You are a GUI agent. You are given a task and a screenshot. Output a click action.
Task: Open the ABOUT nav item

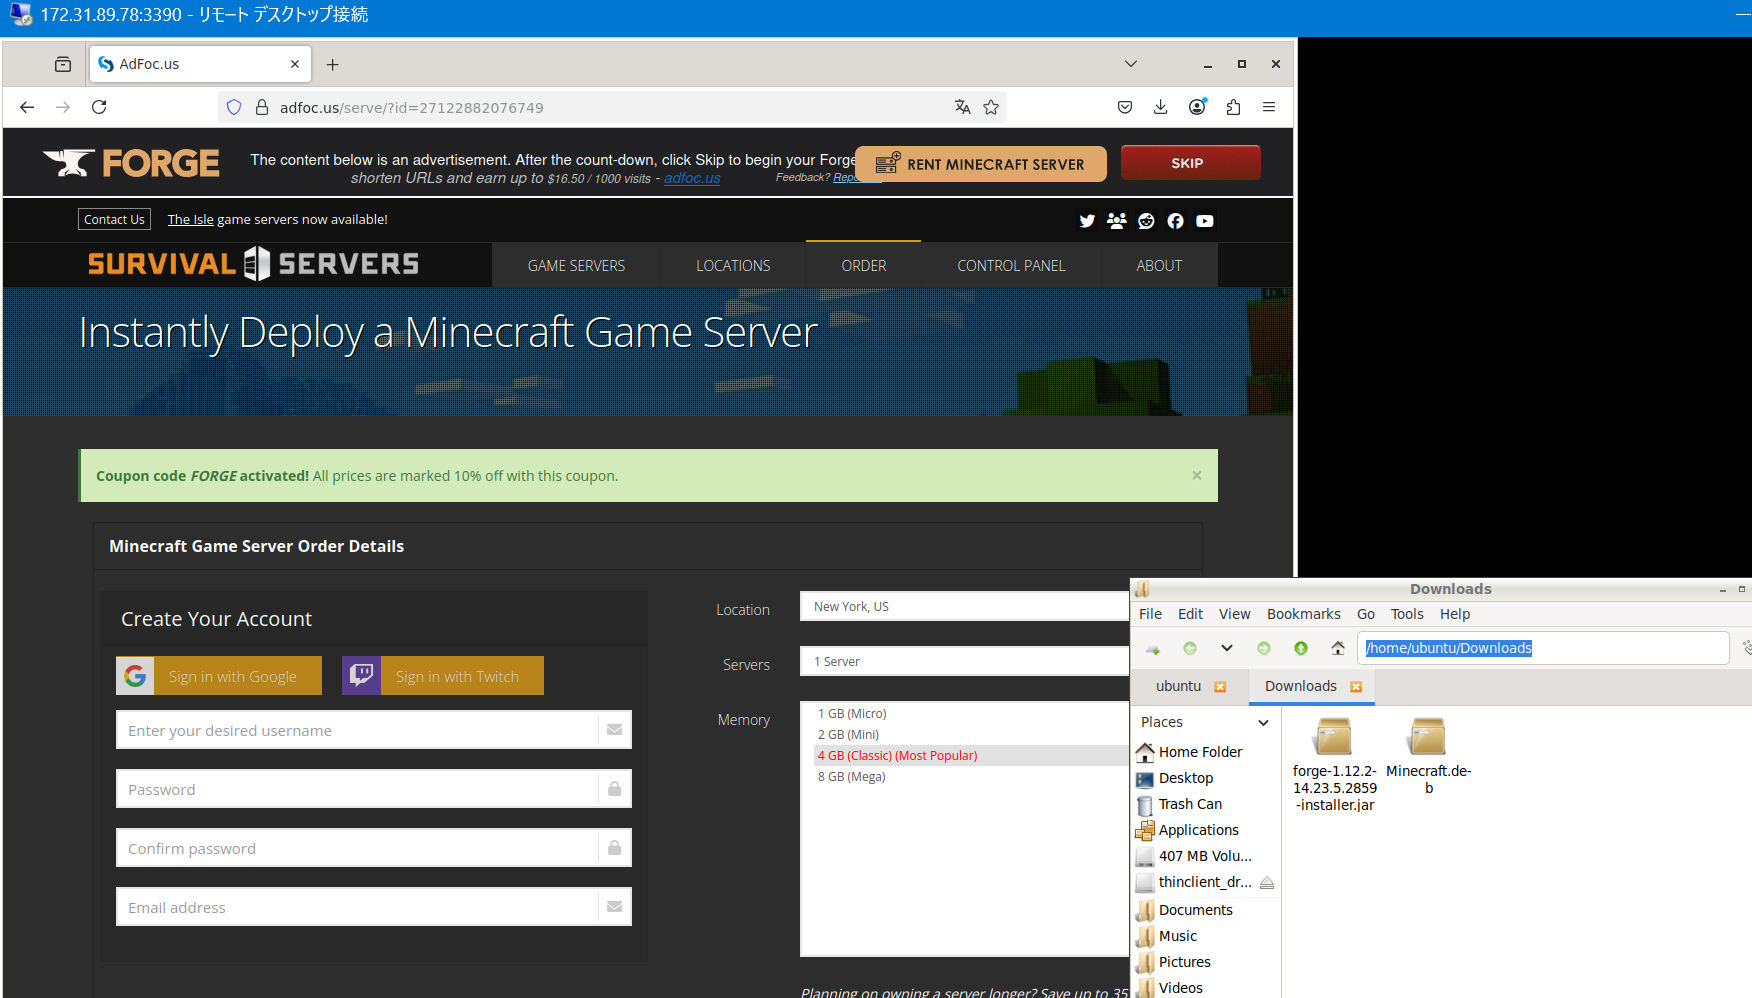click(x=1159, y=266)
